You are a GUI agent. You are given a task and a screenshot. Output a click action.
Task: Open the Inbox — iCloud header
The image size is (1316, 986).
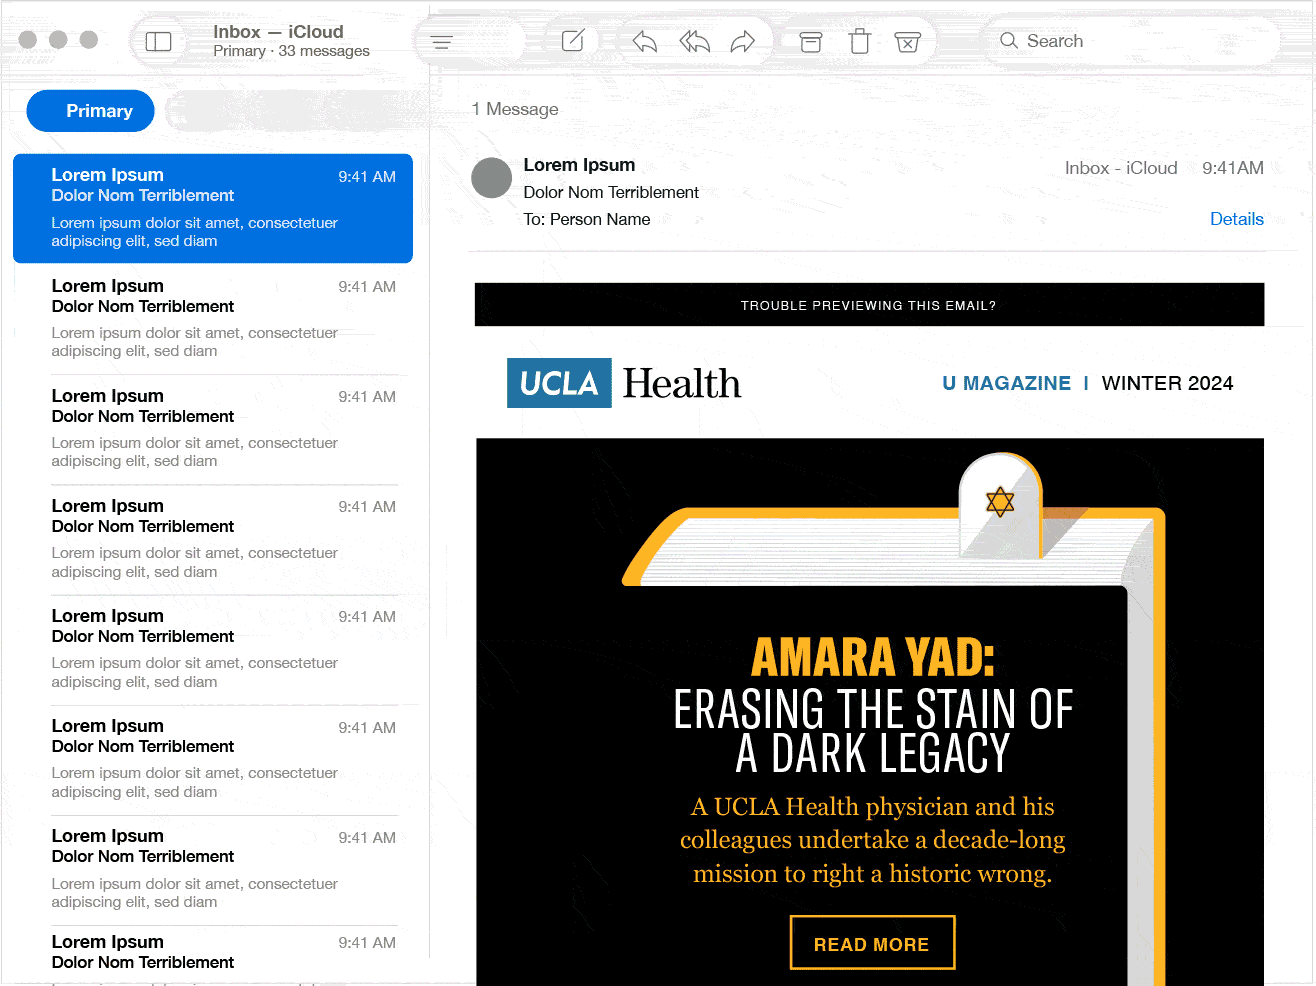click(278, 32)
